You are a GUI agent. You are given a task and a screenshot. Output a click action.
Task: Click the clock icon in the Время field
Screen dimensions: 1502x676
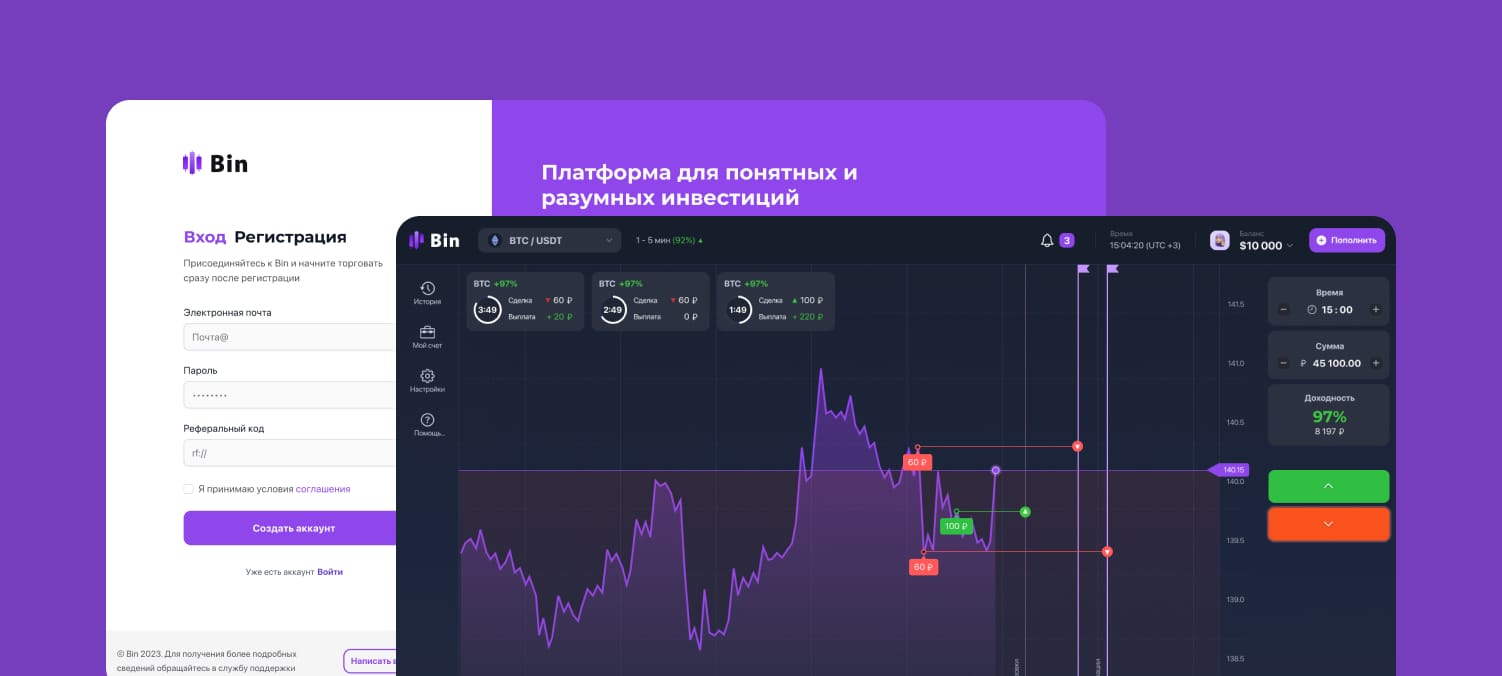[x=1311, y=311]
